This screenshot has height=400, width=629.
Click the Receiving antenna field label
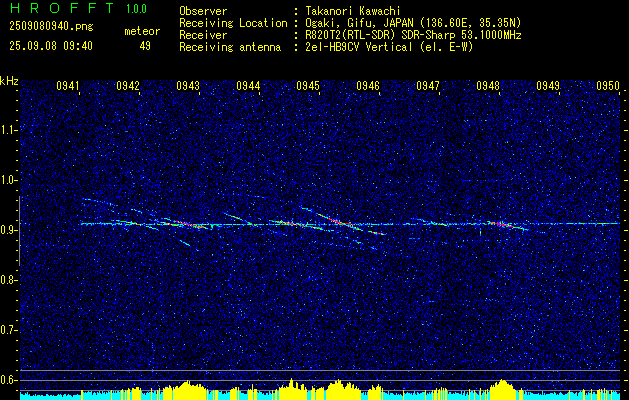(230, 47)
